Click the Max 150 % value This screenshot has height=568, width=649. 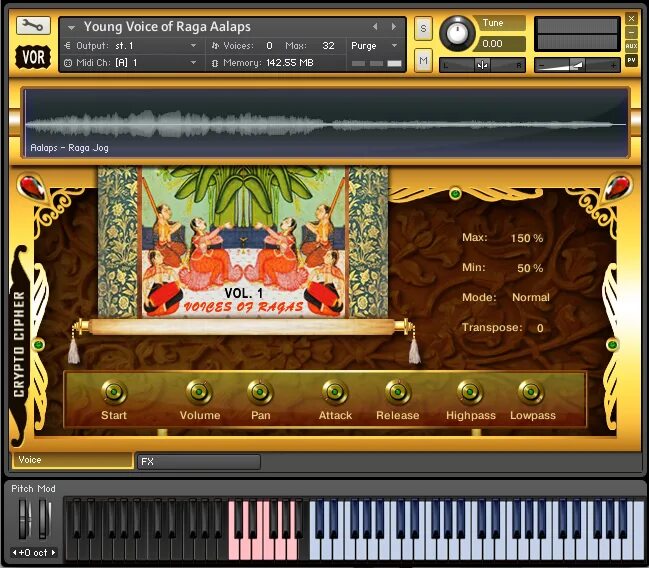click(x=526, y=238)
